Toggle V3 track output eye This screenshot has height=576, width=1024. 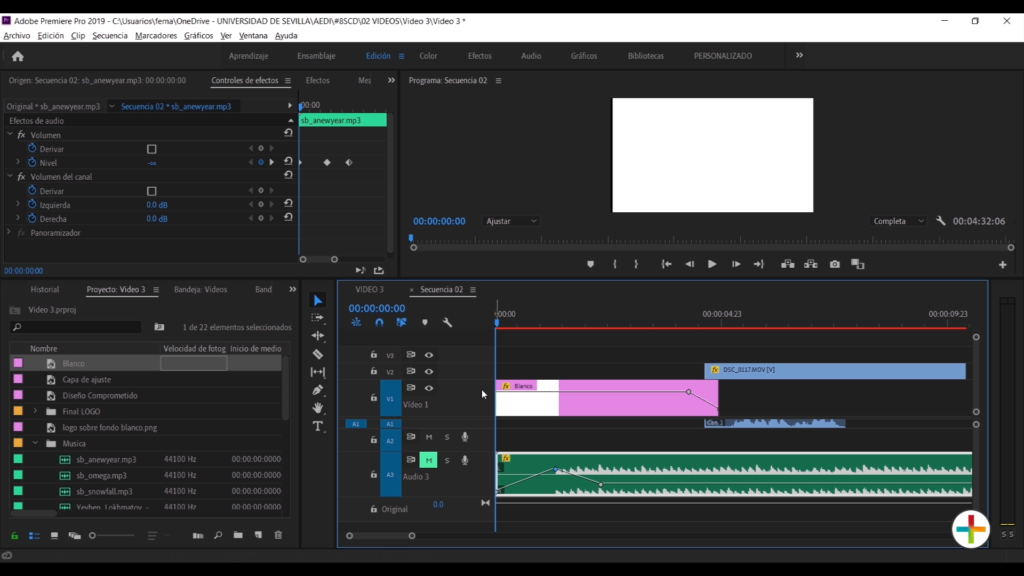click(x=429, y=355)
